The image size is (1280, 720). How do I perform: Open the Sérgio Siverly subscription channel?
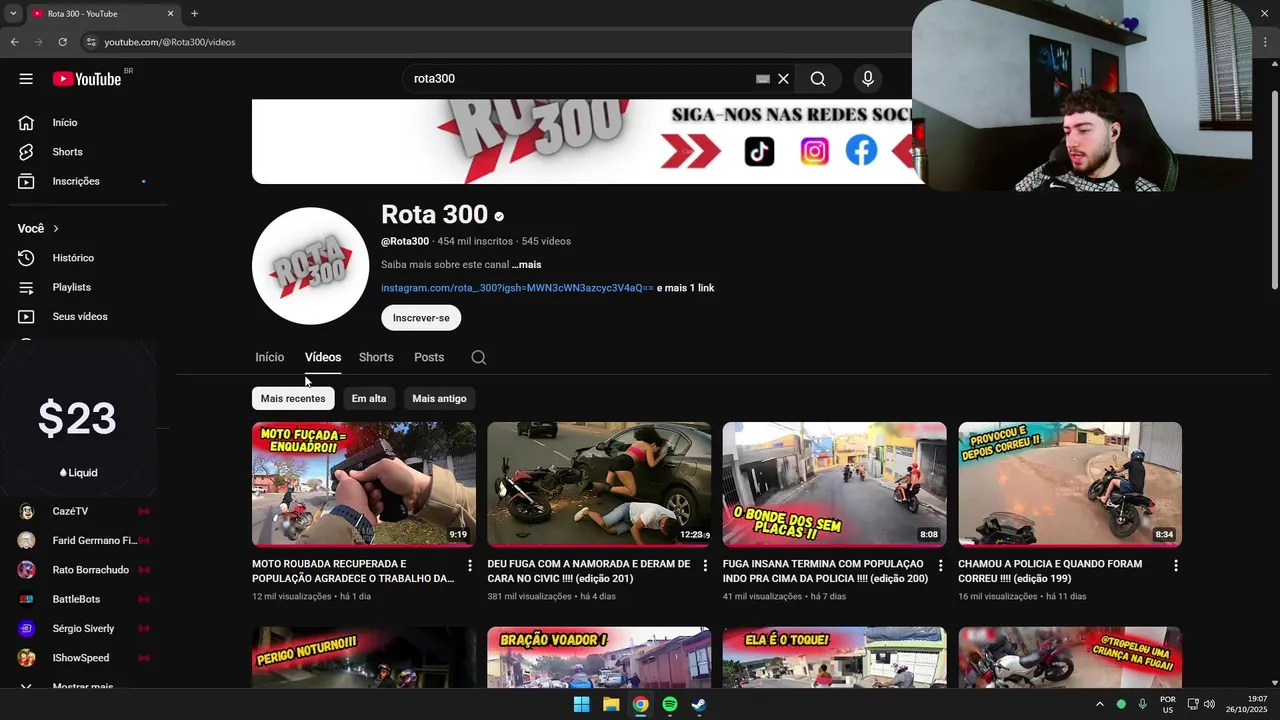tap(84, 629)
